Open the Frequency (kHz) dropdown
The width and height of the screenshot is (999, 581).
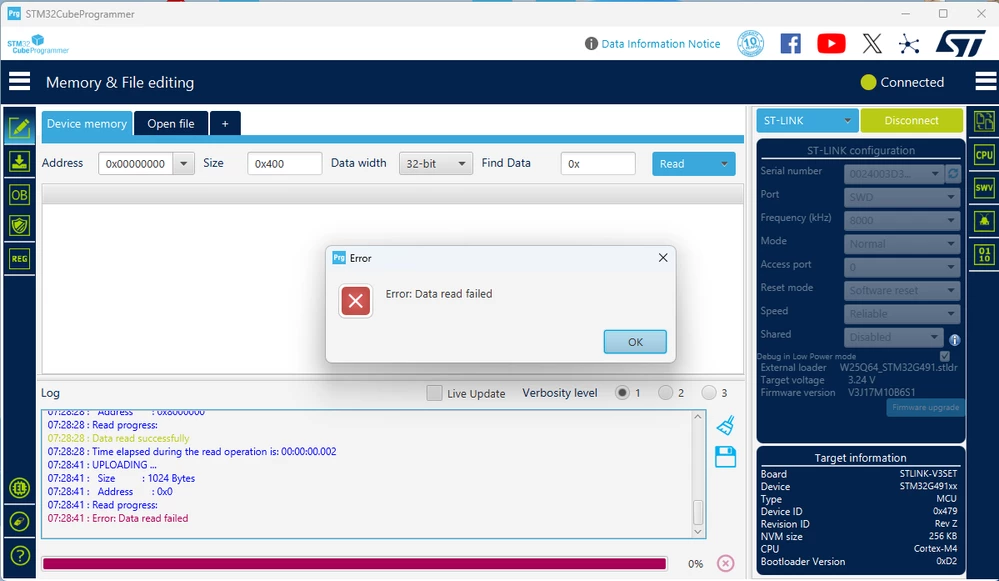[902, 220]
